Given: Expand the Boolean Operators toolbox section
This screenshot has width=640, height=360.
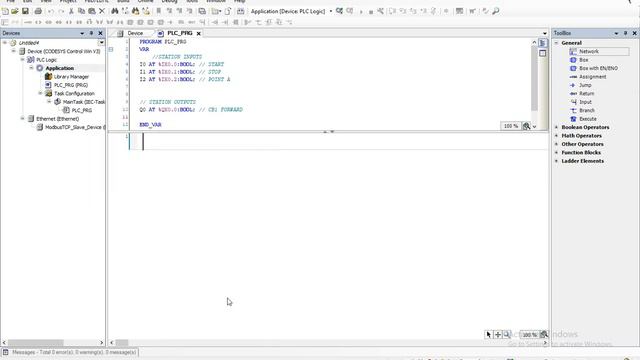Looking at the screenshot, I should pos(556,127).
